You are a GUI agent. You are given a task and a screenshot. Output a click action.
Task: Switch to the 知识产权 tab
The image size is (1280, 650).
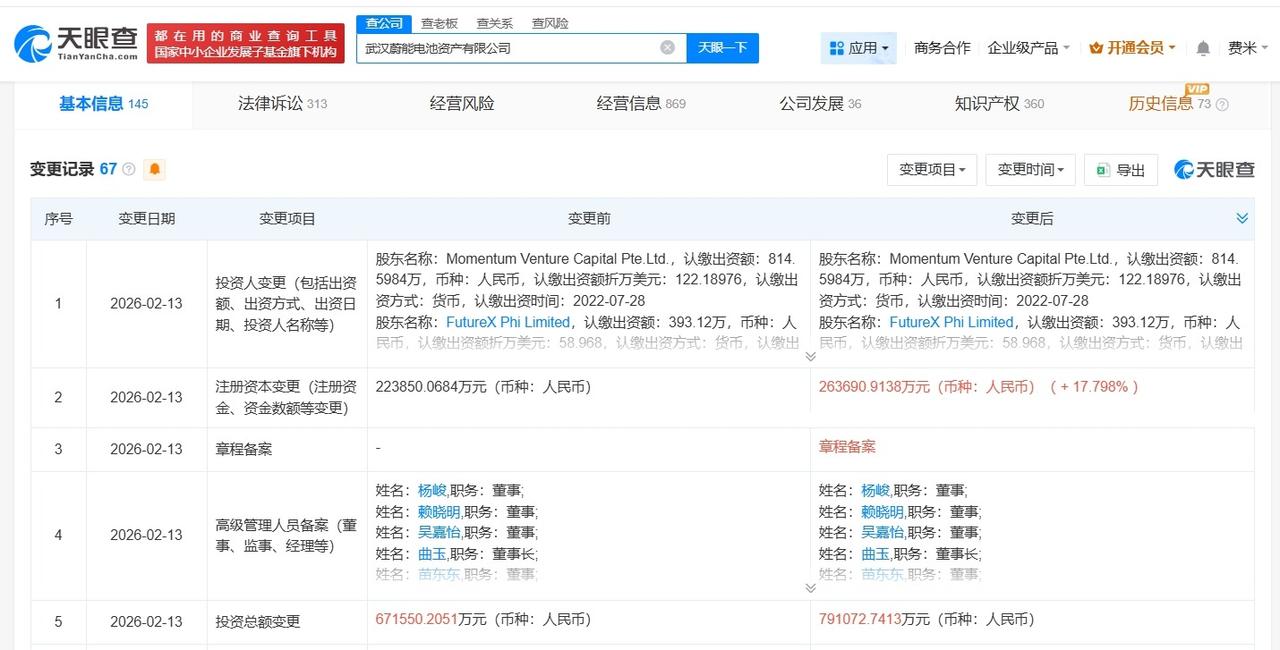tap(997, 103)
